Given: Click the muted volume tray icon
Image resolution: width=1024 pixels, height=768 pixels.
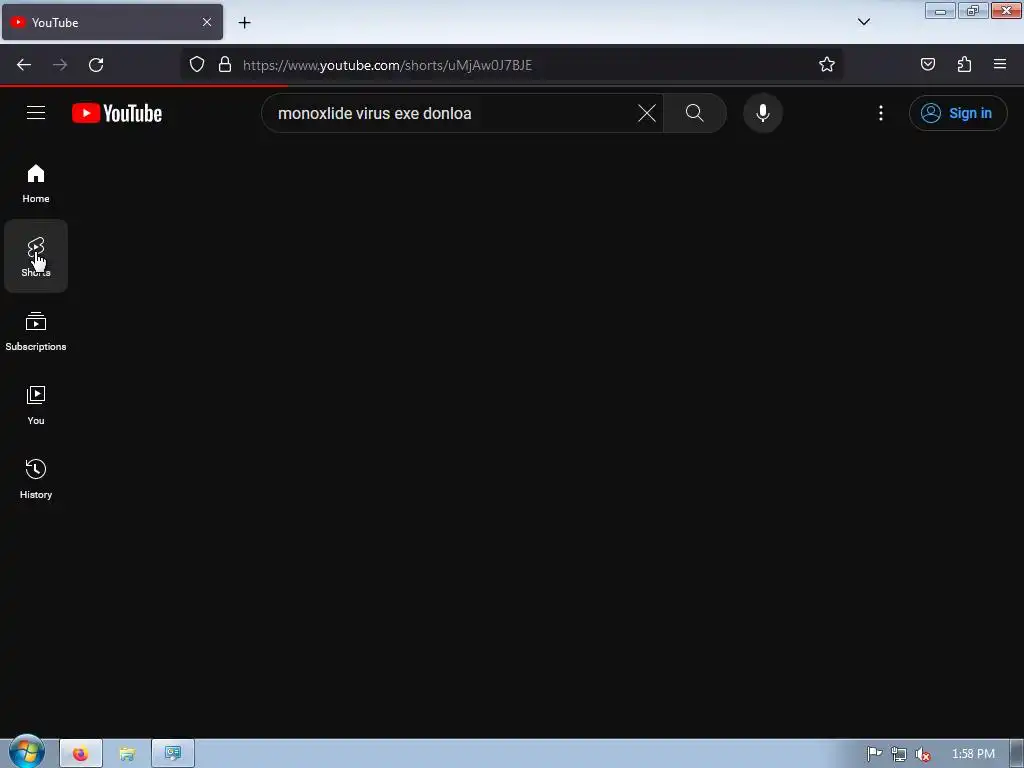Looking at the screenshot, I should click(x=922, y=754).
